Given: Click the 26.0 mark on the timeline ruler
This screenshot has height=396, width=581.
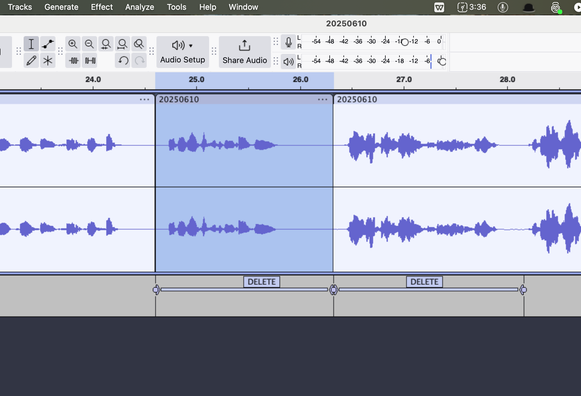Looking at the screenshot, I should [300, 80].
